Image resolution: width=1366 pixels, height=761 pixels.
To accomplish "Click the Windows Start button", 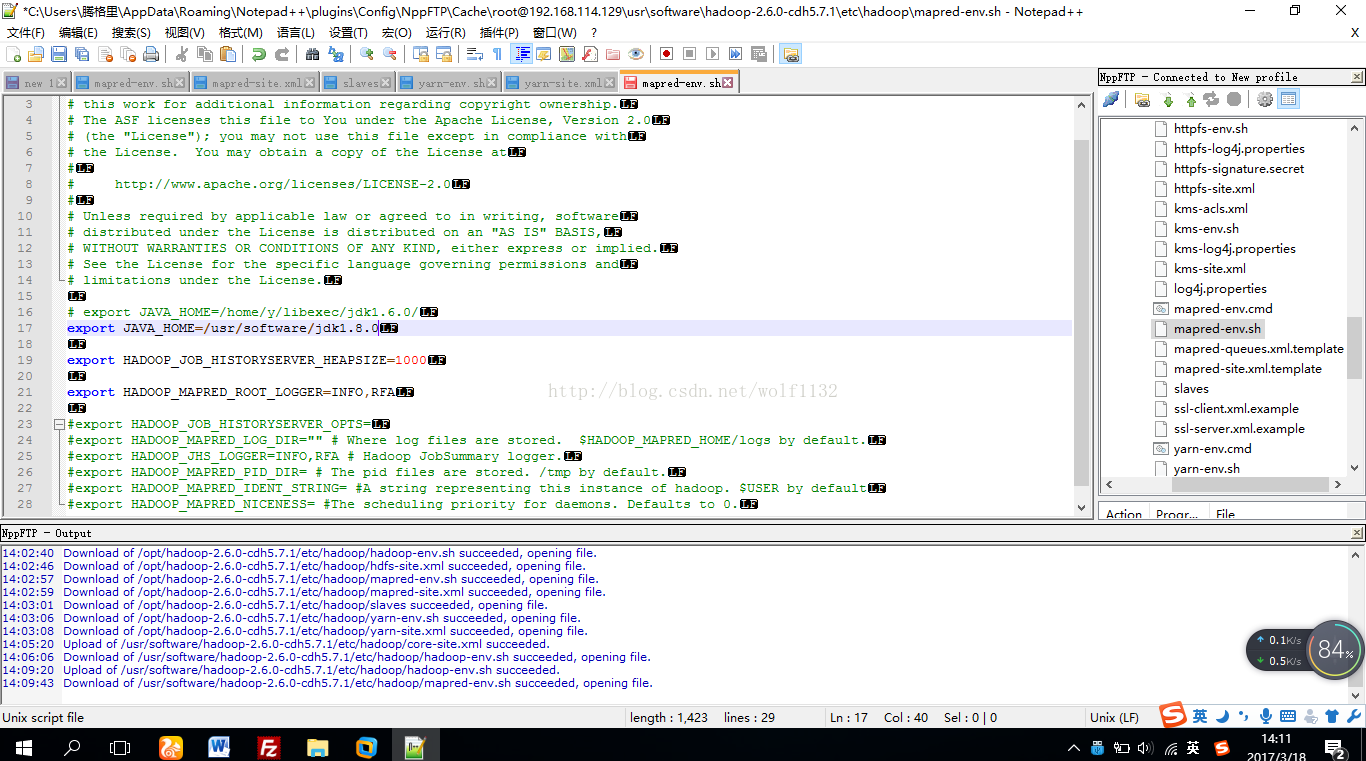I will click(x=23, y=747).
